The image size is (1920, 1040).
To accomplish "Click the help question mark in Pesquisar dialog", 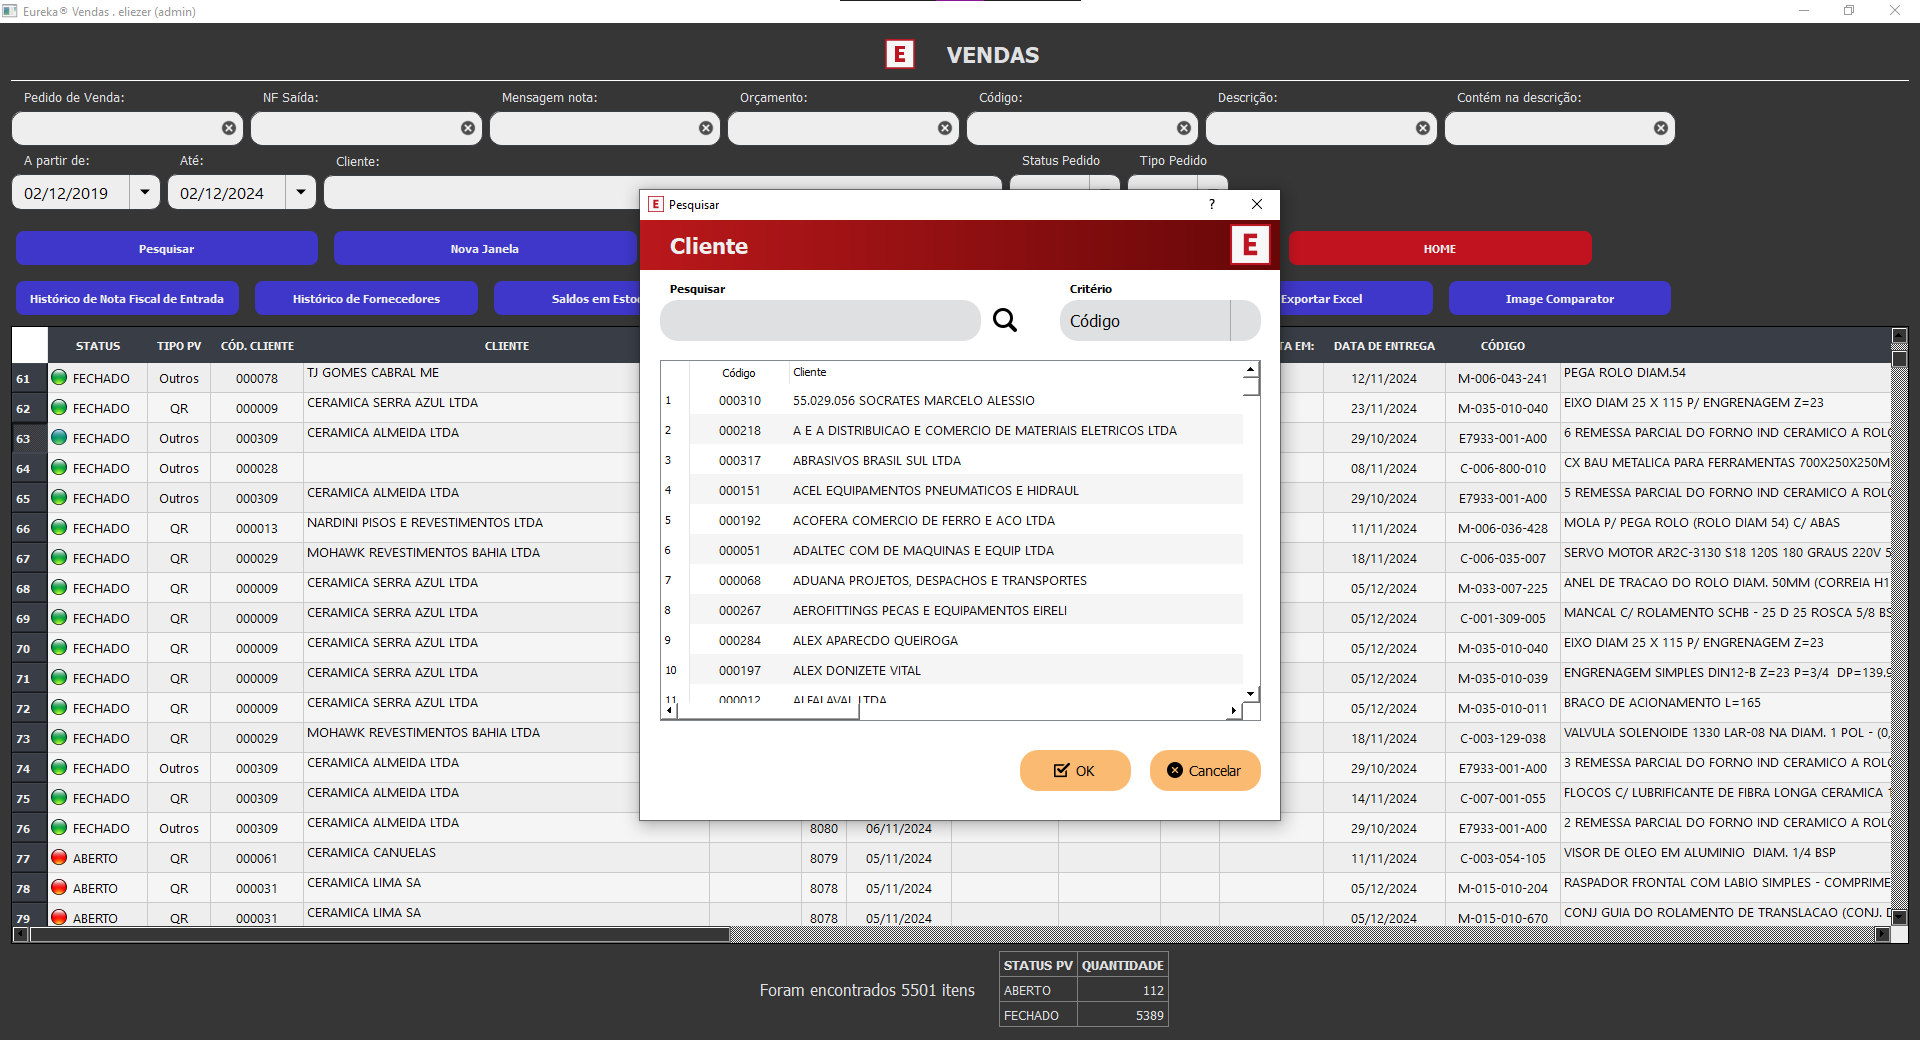I will click(1212, 204).
